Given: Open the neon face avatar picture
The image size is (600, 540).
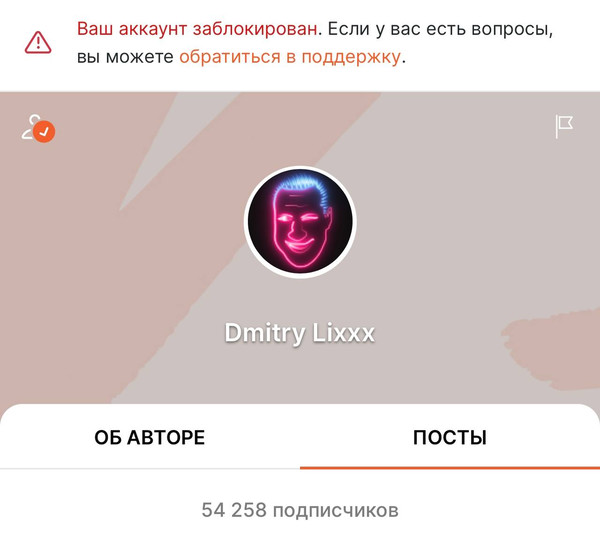Looking at the screenshot, I should click(300, 222).
